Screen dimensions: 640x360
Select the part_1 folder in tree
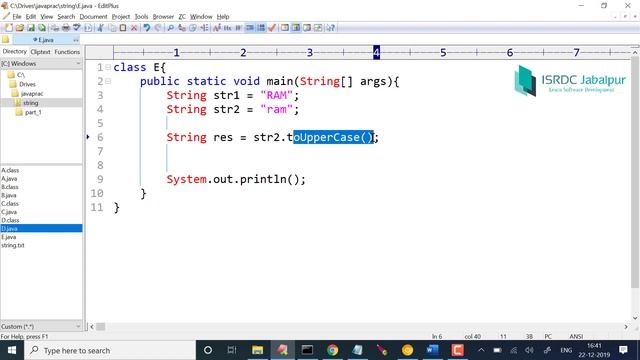point(33,112)
